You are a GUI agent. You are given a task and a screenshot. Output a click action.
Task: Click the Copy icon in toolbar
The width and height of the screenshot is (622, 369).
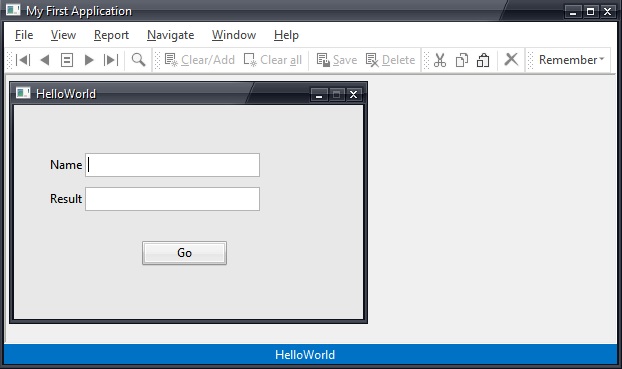[462, 60]
